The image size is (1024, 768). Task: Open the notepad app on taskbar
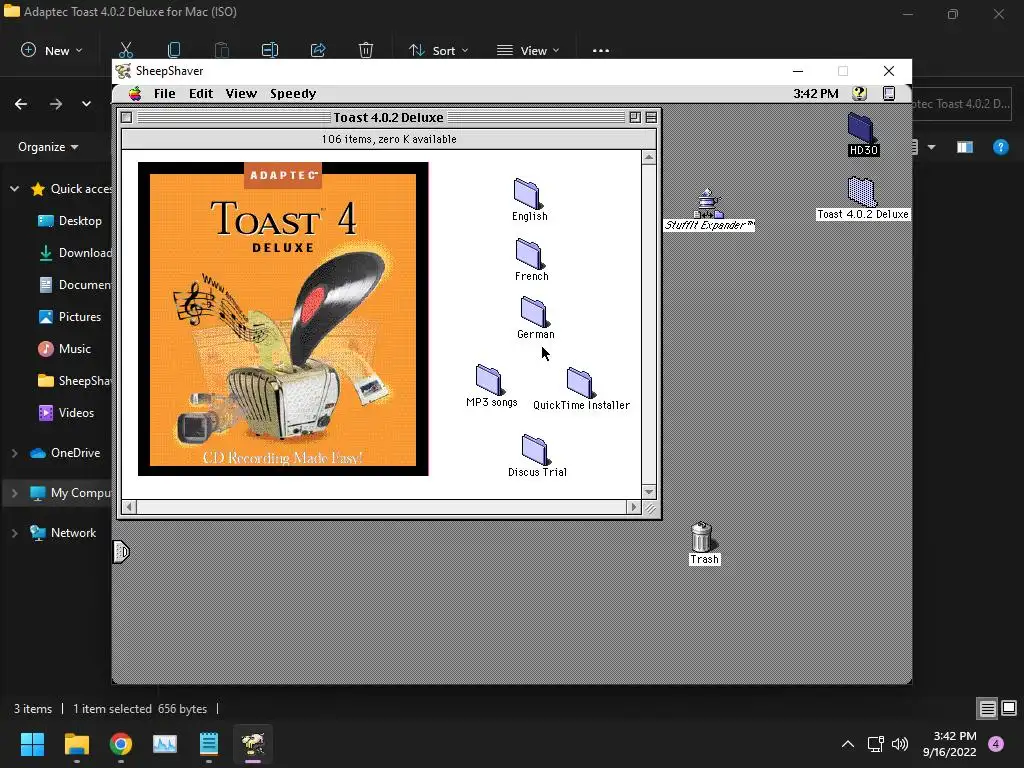click(208, 744)
